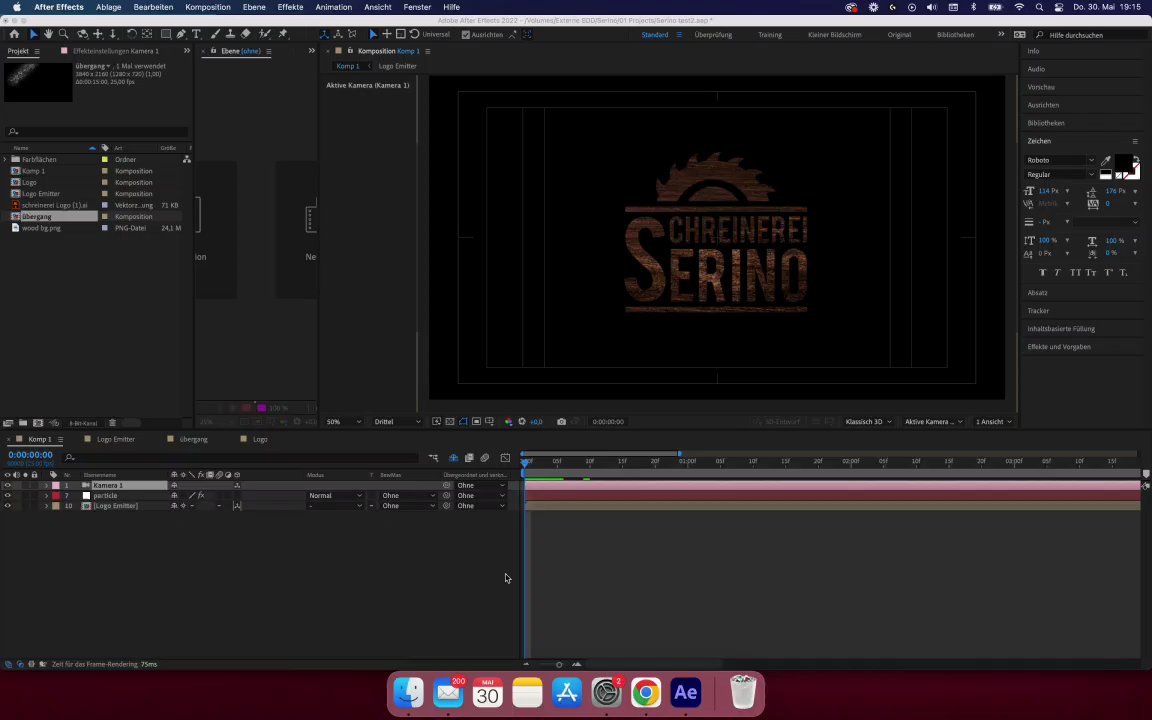
Task: Toggle the Ausrichten checkbox
Action: [466, 35]
